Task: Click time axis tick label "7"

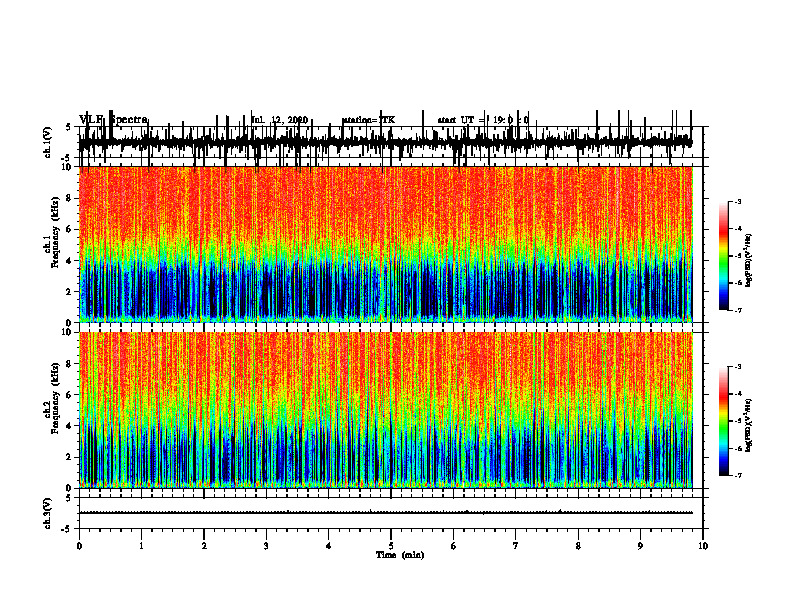Action: (516, 546)
